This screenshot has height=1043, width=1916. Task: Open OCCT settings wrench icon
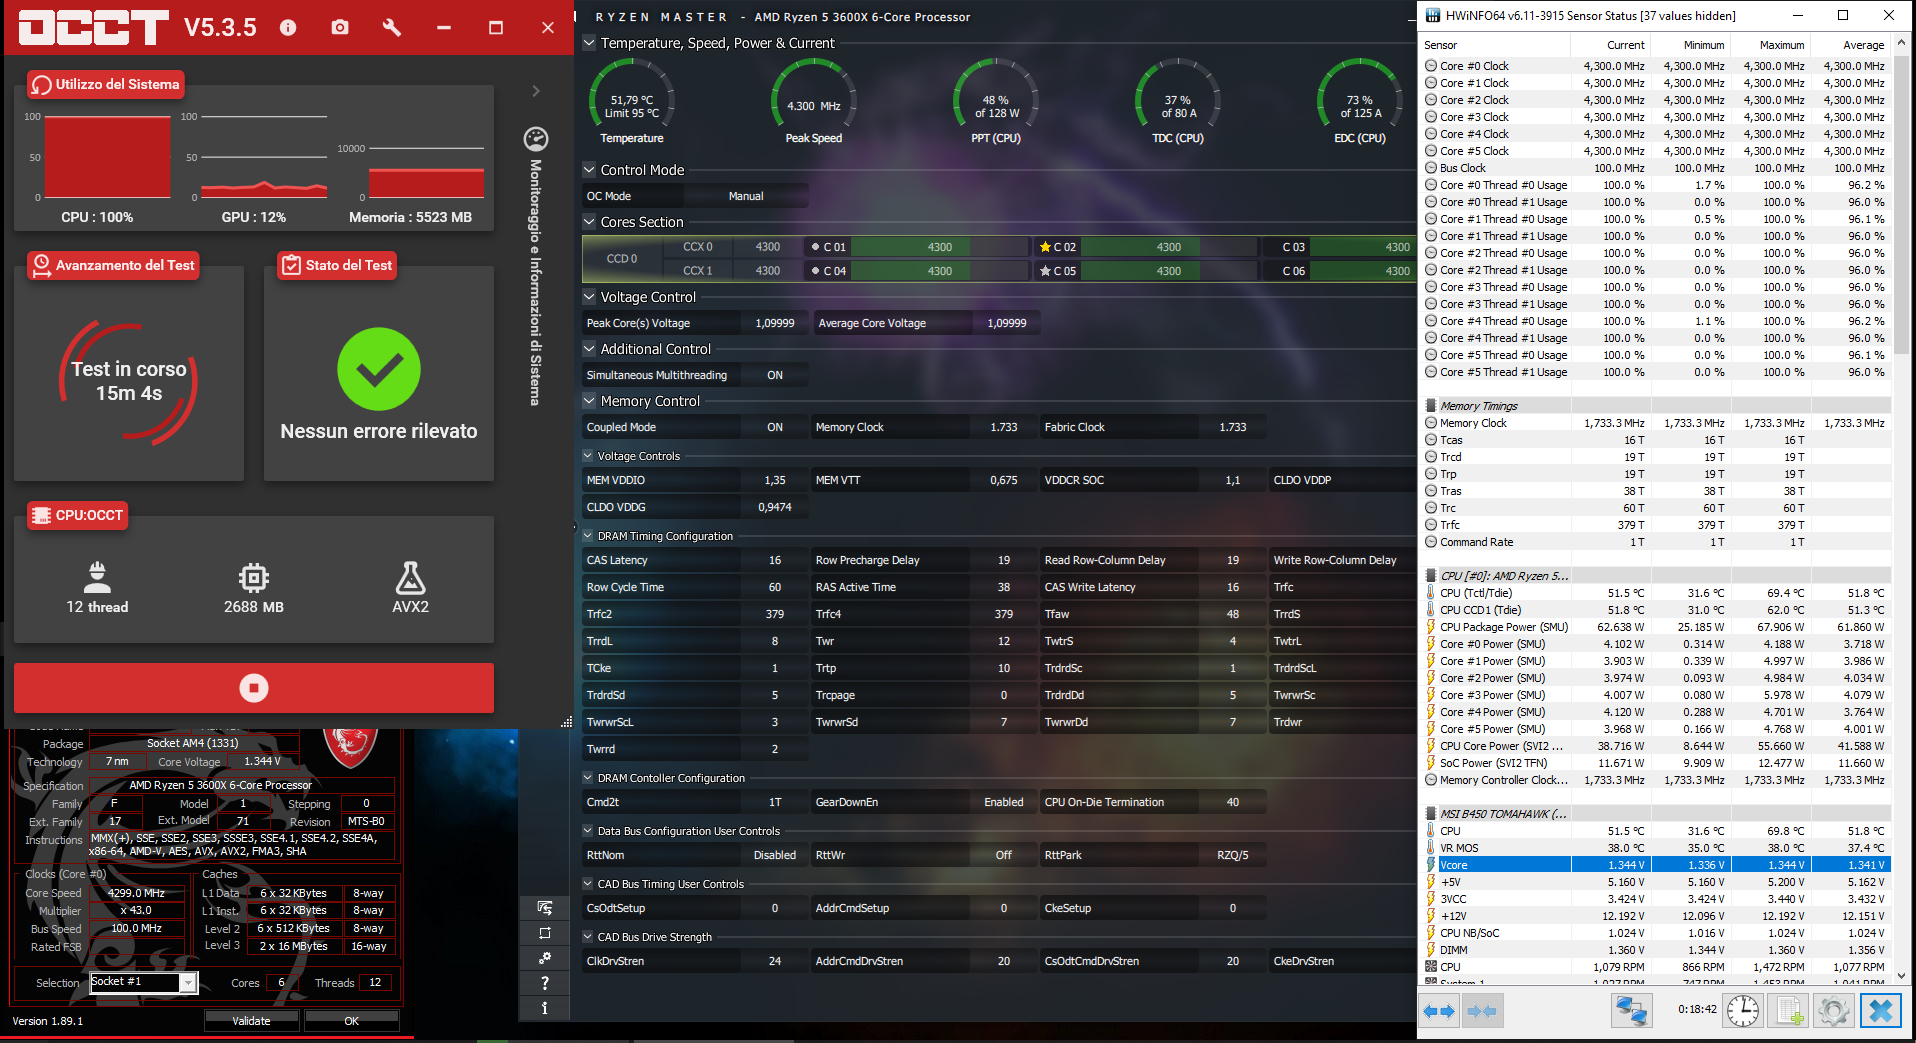(x=392, y=27)
